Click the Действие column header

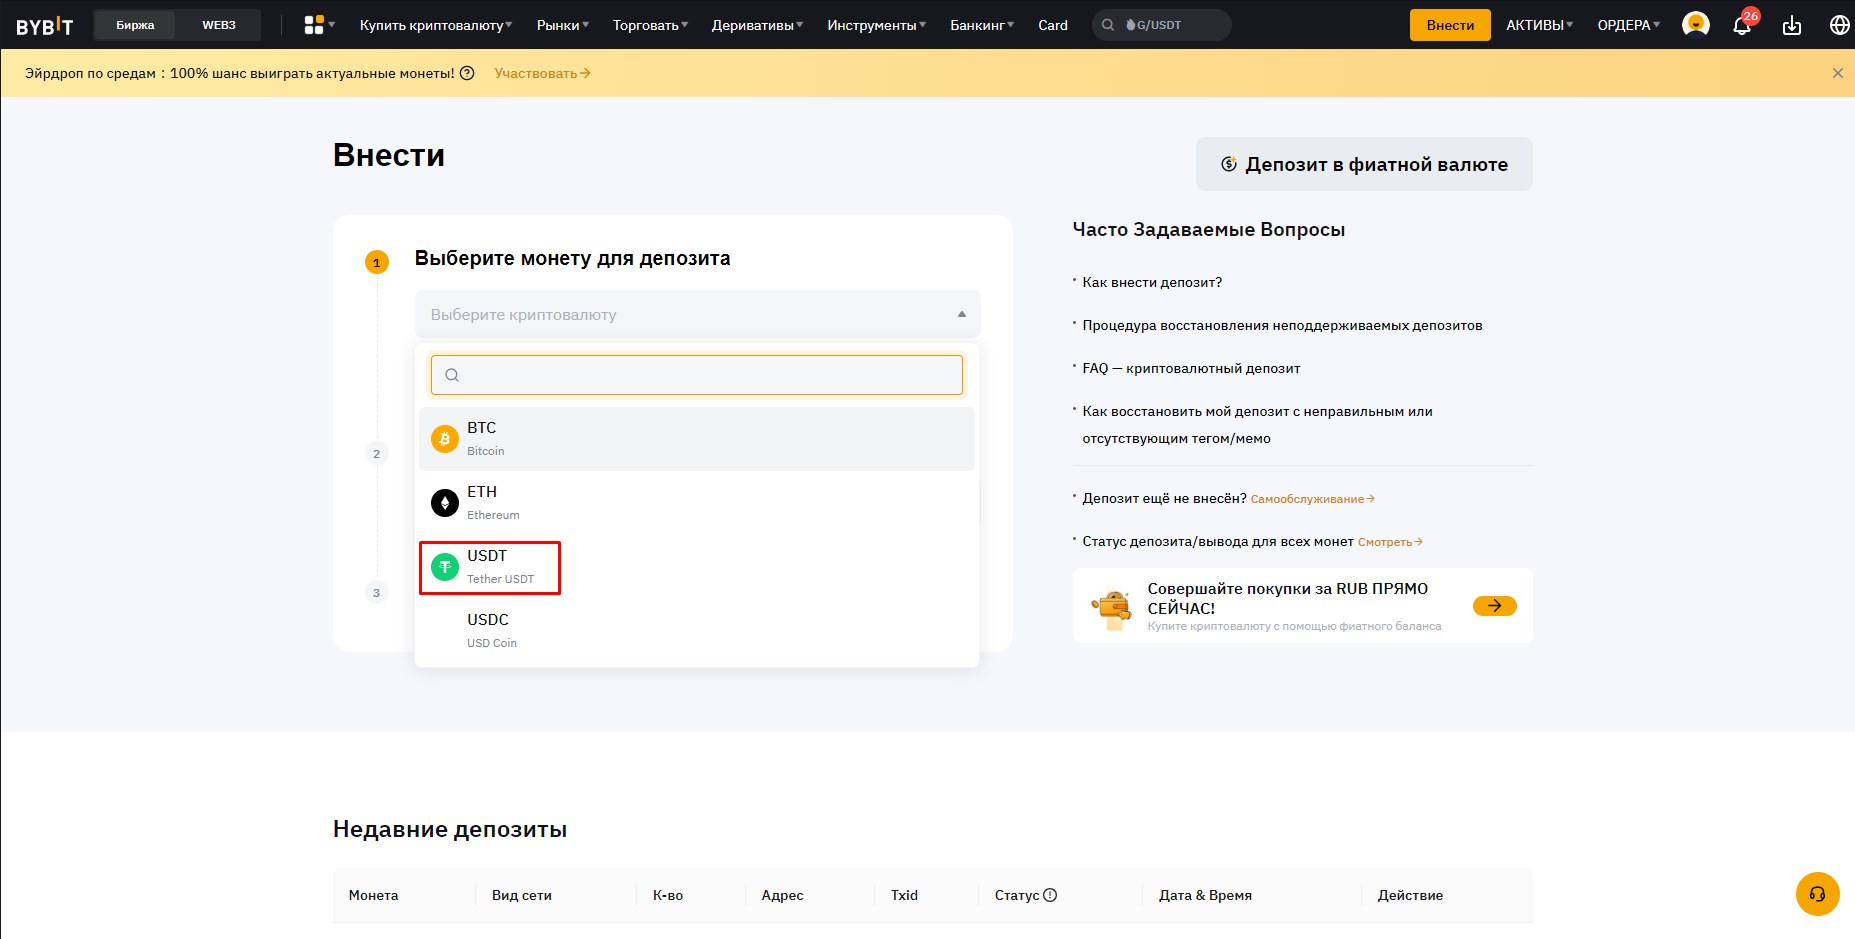click(1410, 895)
